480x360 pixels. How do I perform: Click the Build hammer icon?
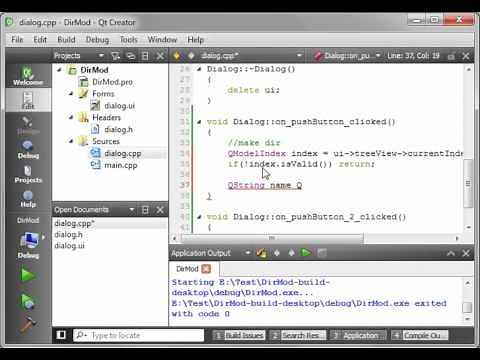pos(27,324)
